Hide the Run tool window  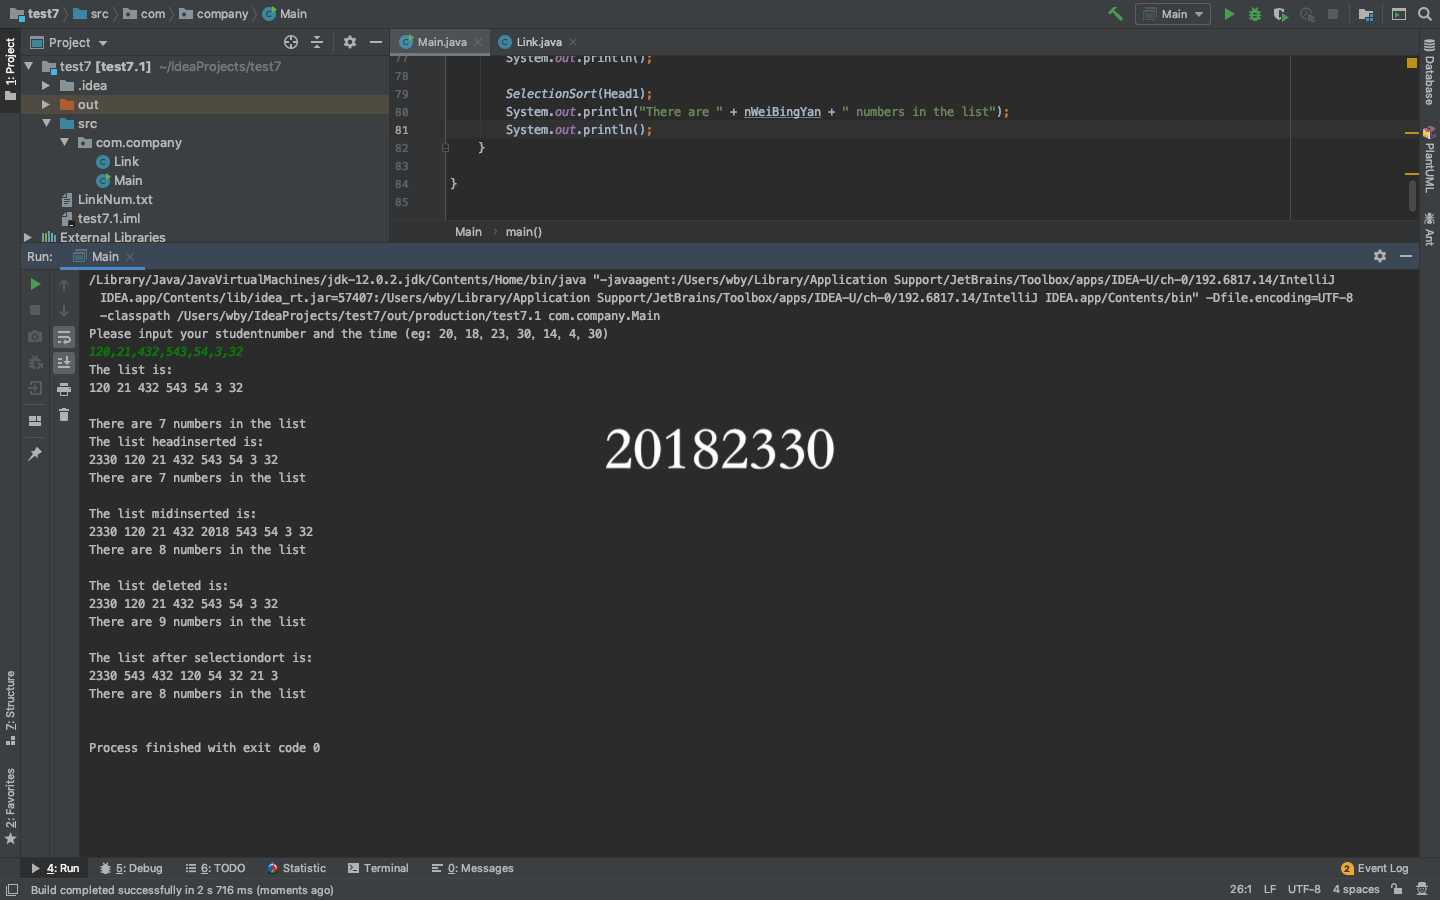click(x=1406, y=256)
